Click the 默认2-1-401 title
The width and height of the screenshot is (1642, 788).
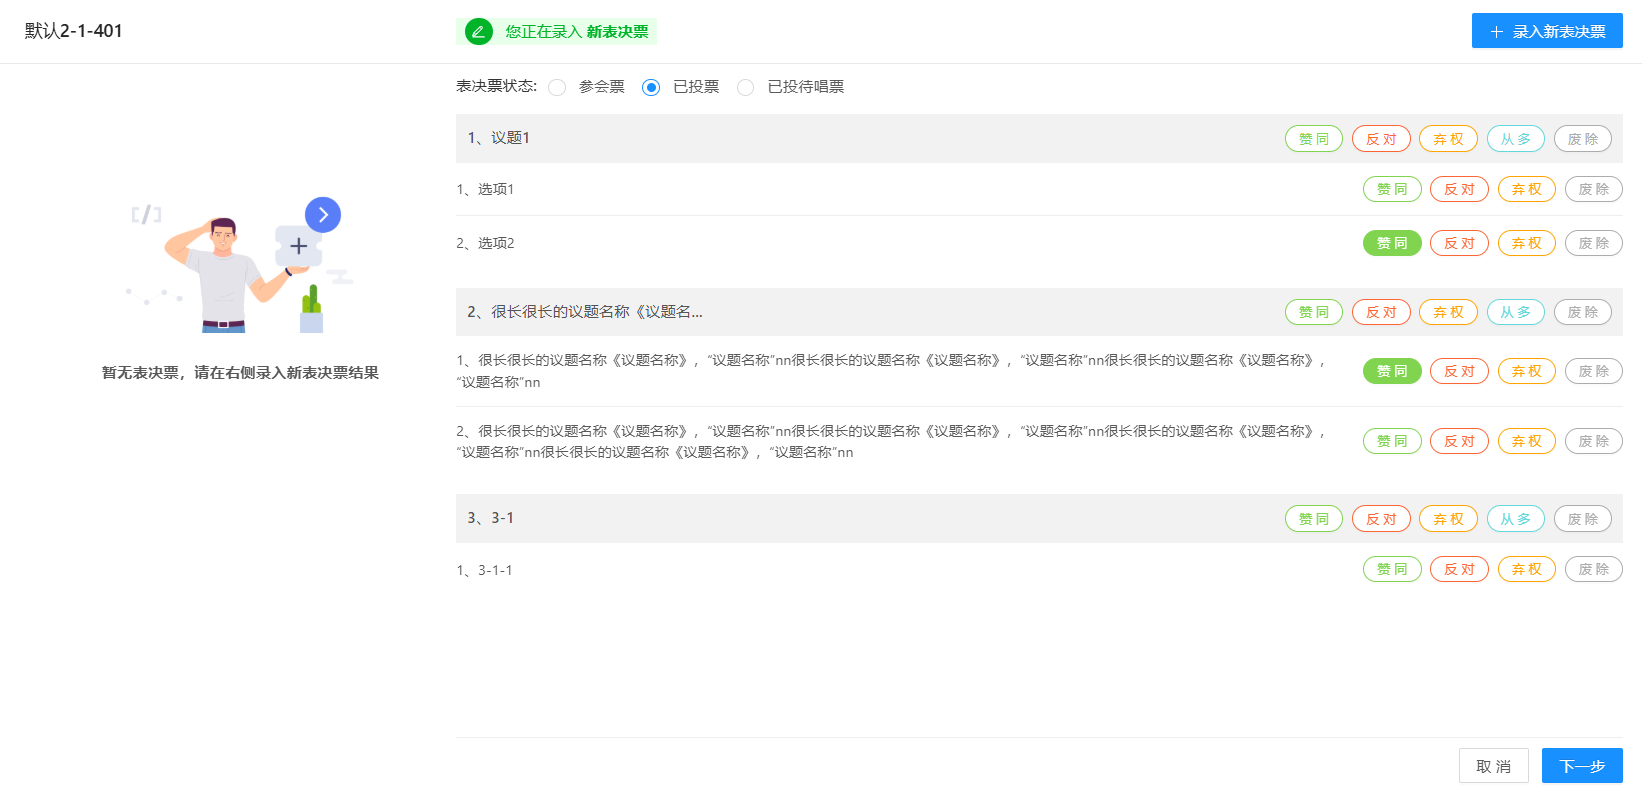(x=74, y=31)
